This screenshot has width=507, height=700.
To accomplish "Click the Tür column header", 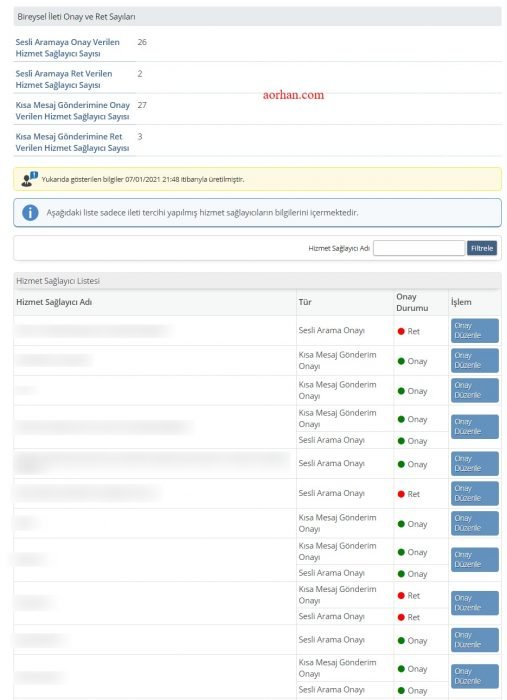I will pos(305,302).
